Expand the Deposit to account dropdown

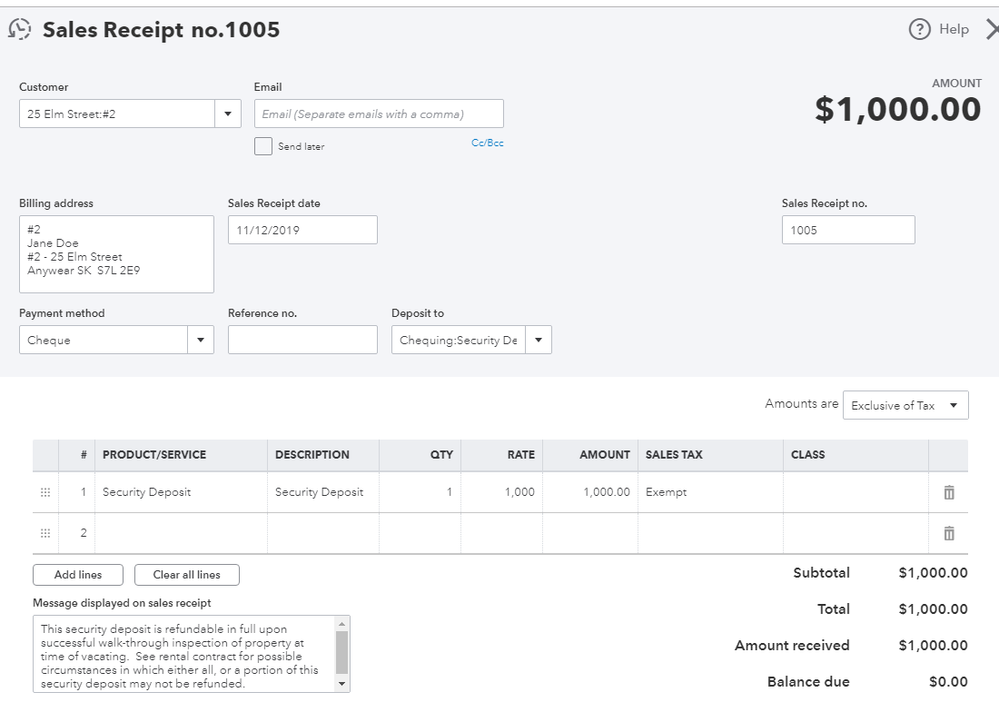(x=538, y=340)
